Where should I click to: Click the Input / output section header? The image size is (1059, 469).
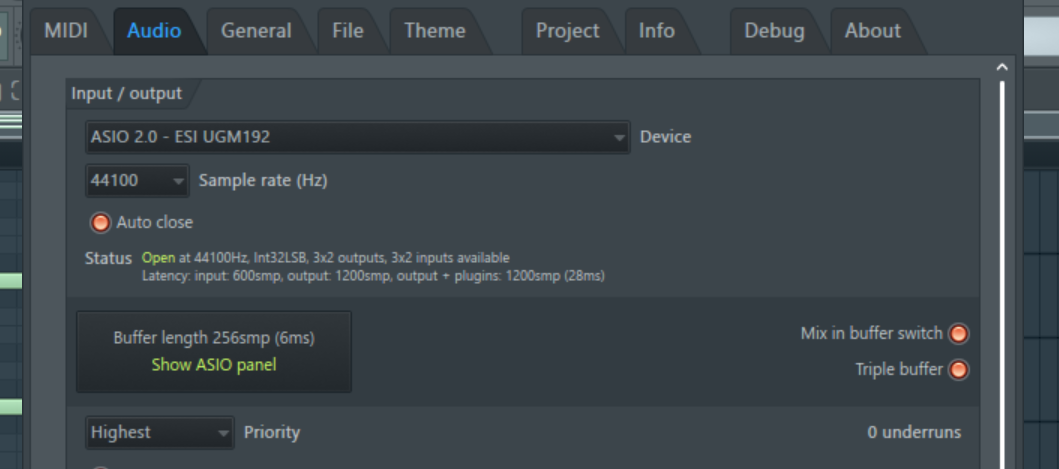click(127, 94)
